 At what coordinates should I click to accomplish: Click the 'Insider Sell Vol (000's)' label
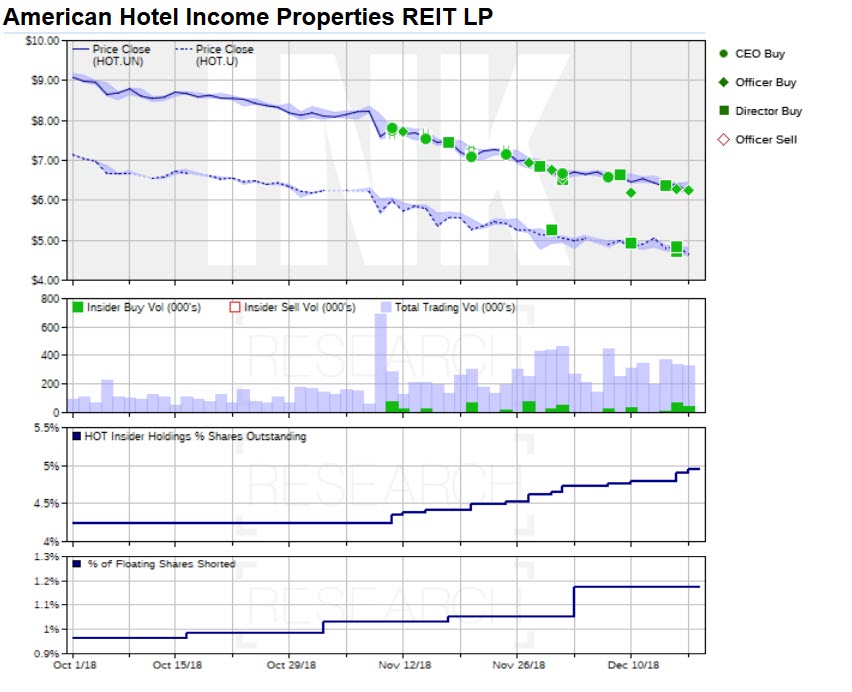coord(300,307)
